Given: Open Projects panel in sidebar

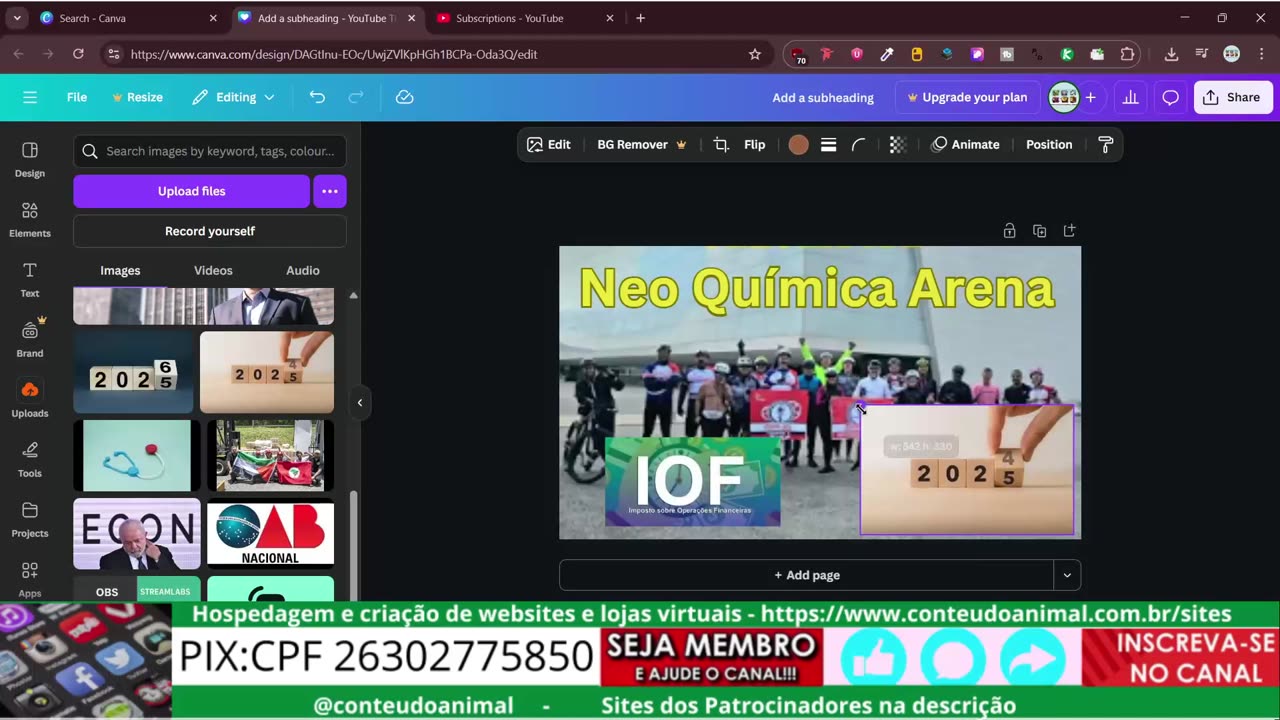Looking at the screenshot, I should [30, 519].
